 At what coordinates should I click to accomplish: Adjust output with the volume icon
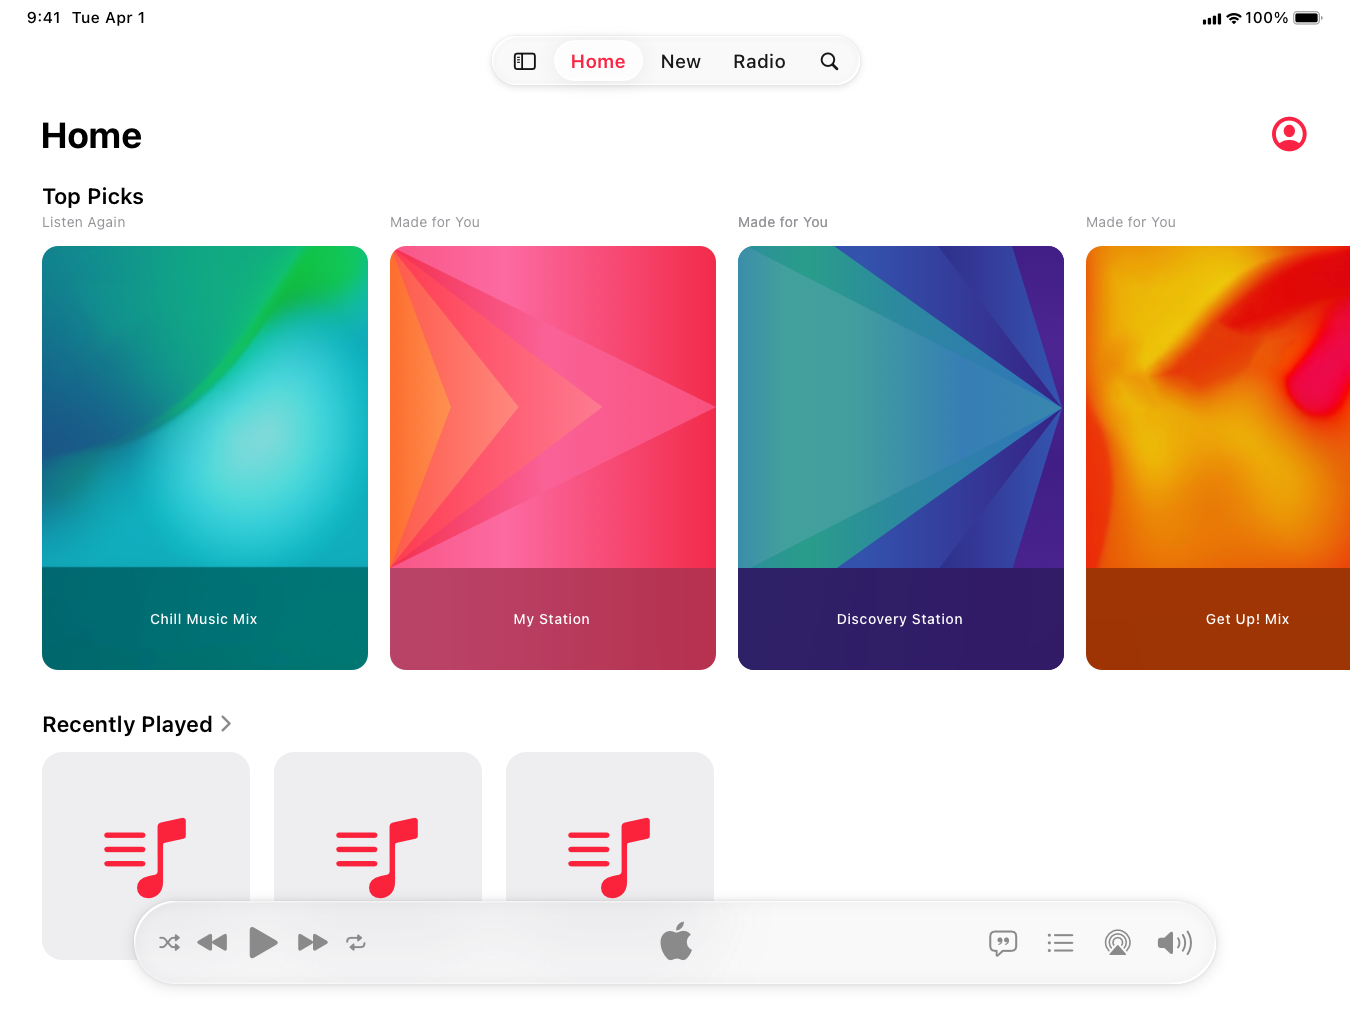pyautogui.click(x=1175, y=942)
